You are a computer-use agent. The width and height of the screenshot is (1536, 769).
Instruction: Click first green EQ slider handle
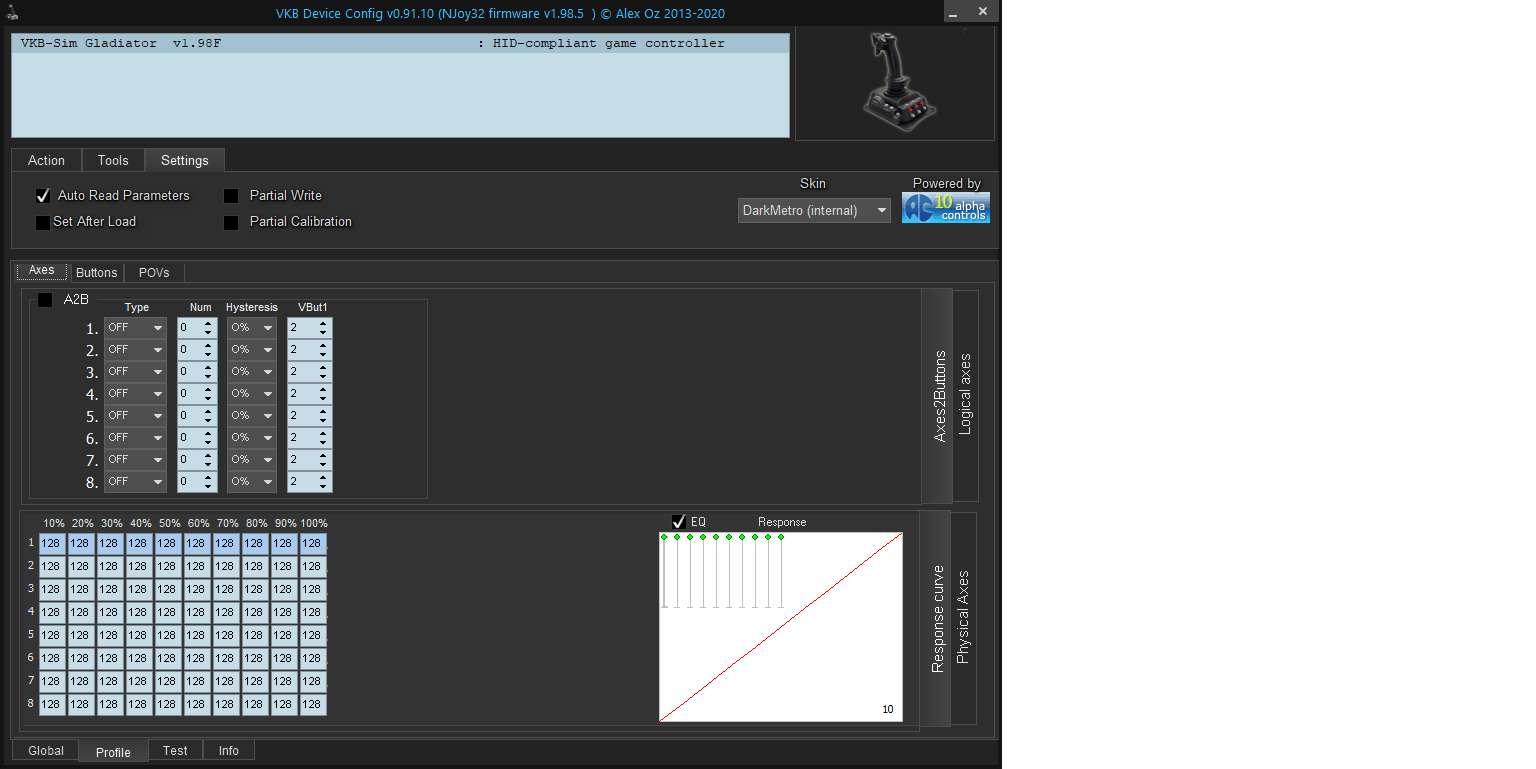(664, 537)
